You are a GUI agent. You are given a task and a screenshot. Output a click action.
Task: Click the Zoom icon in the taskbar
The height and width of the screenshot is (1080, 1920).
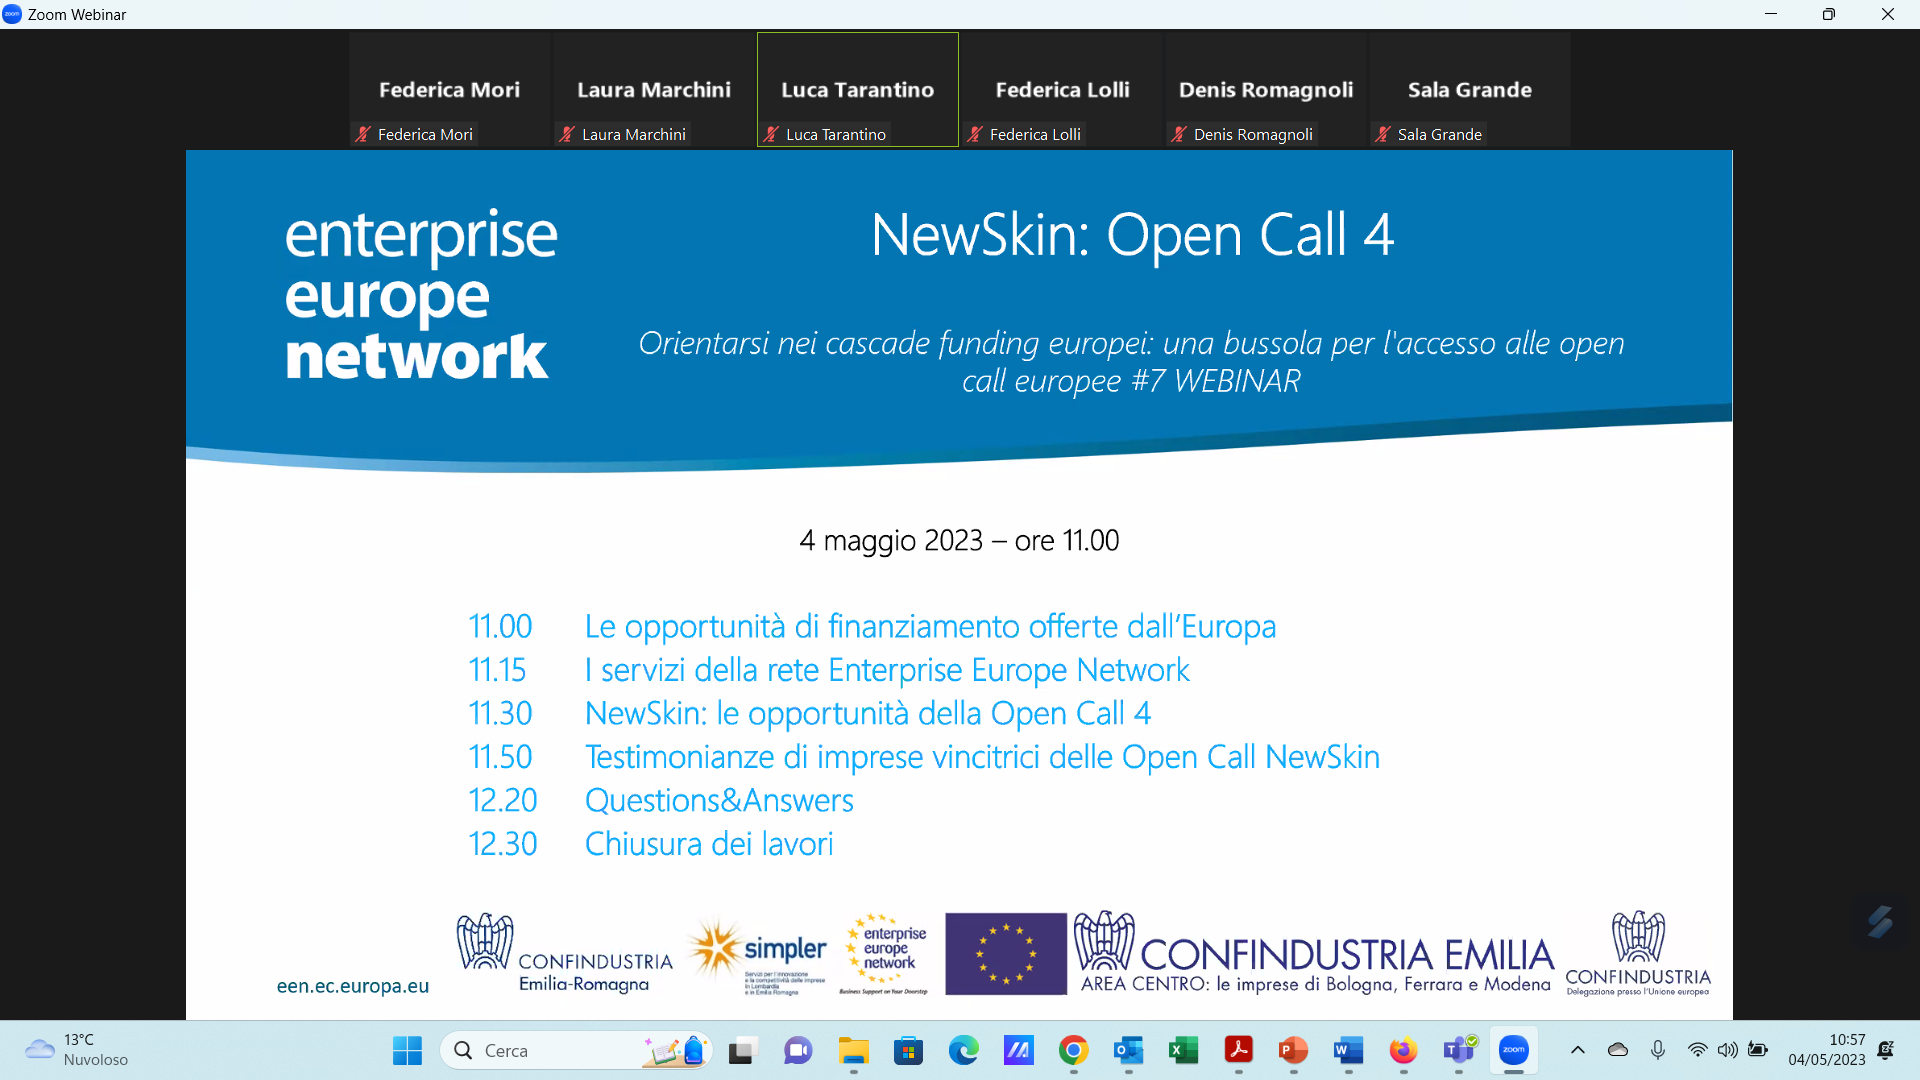coord(1513,1050)
